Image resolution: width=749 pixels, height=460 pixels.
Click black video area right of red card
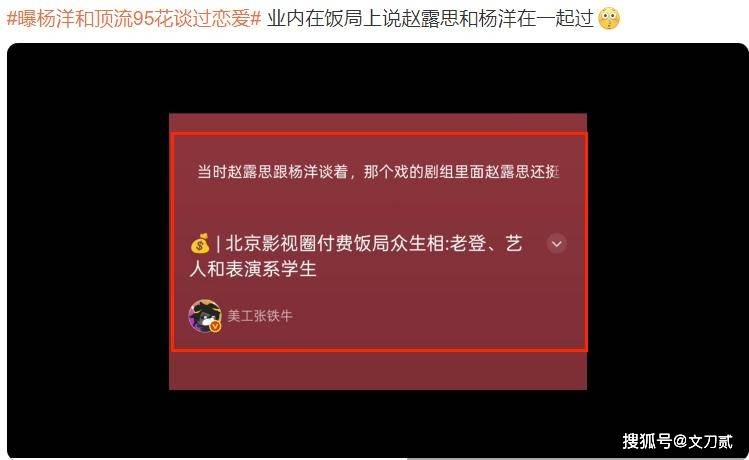click(x=667, y=239)
